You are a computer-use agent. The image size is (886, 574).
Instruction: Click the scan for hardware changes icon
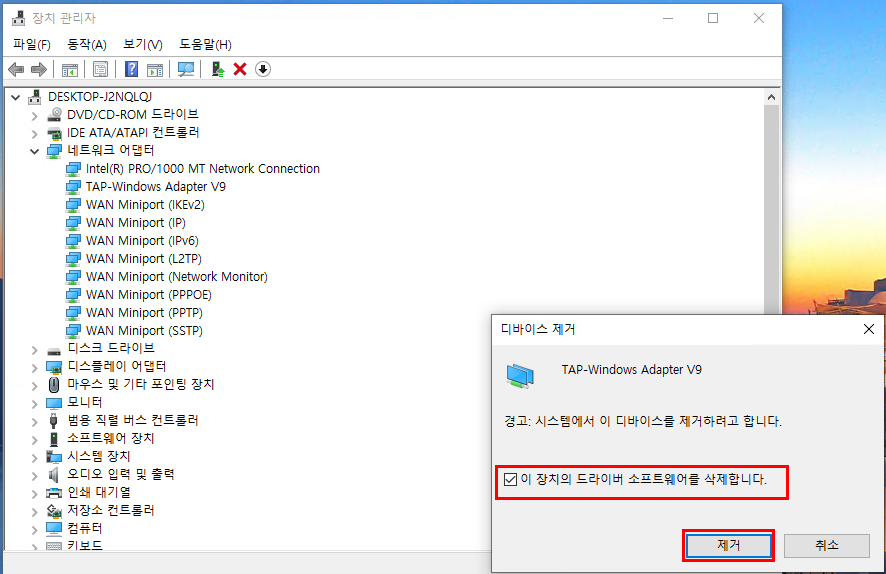(186, 69)
